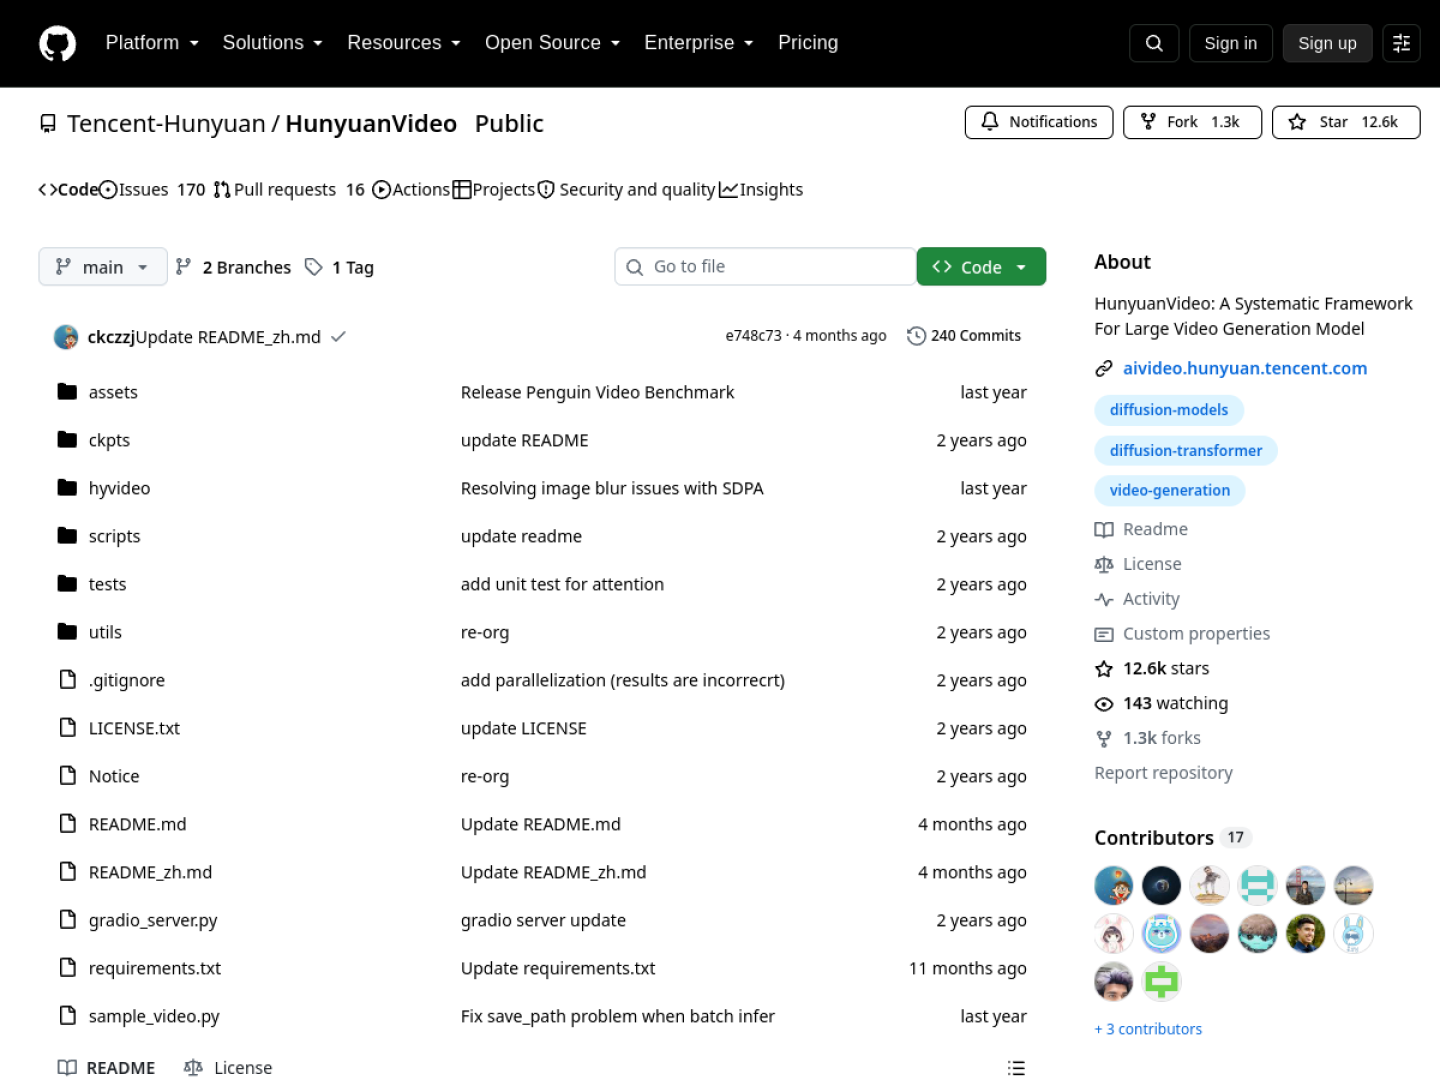
Task: Open the sample_video.py file
Action: click(154, 1016)
